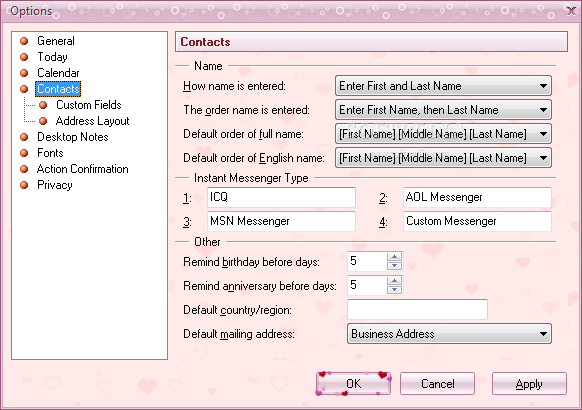Open 'Default order of full name' dropdown
582x410 pixels.
(443, 134)
